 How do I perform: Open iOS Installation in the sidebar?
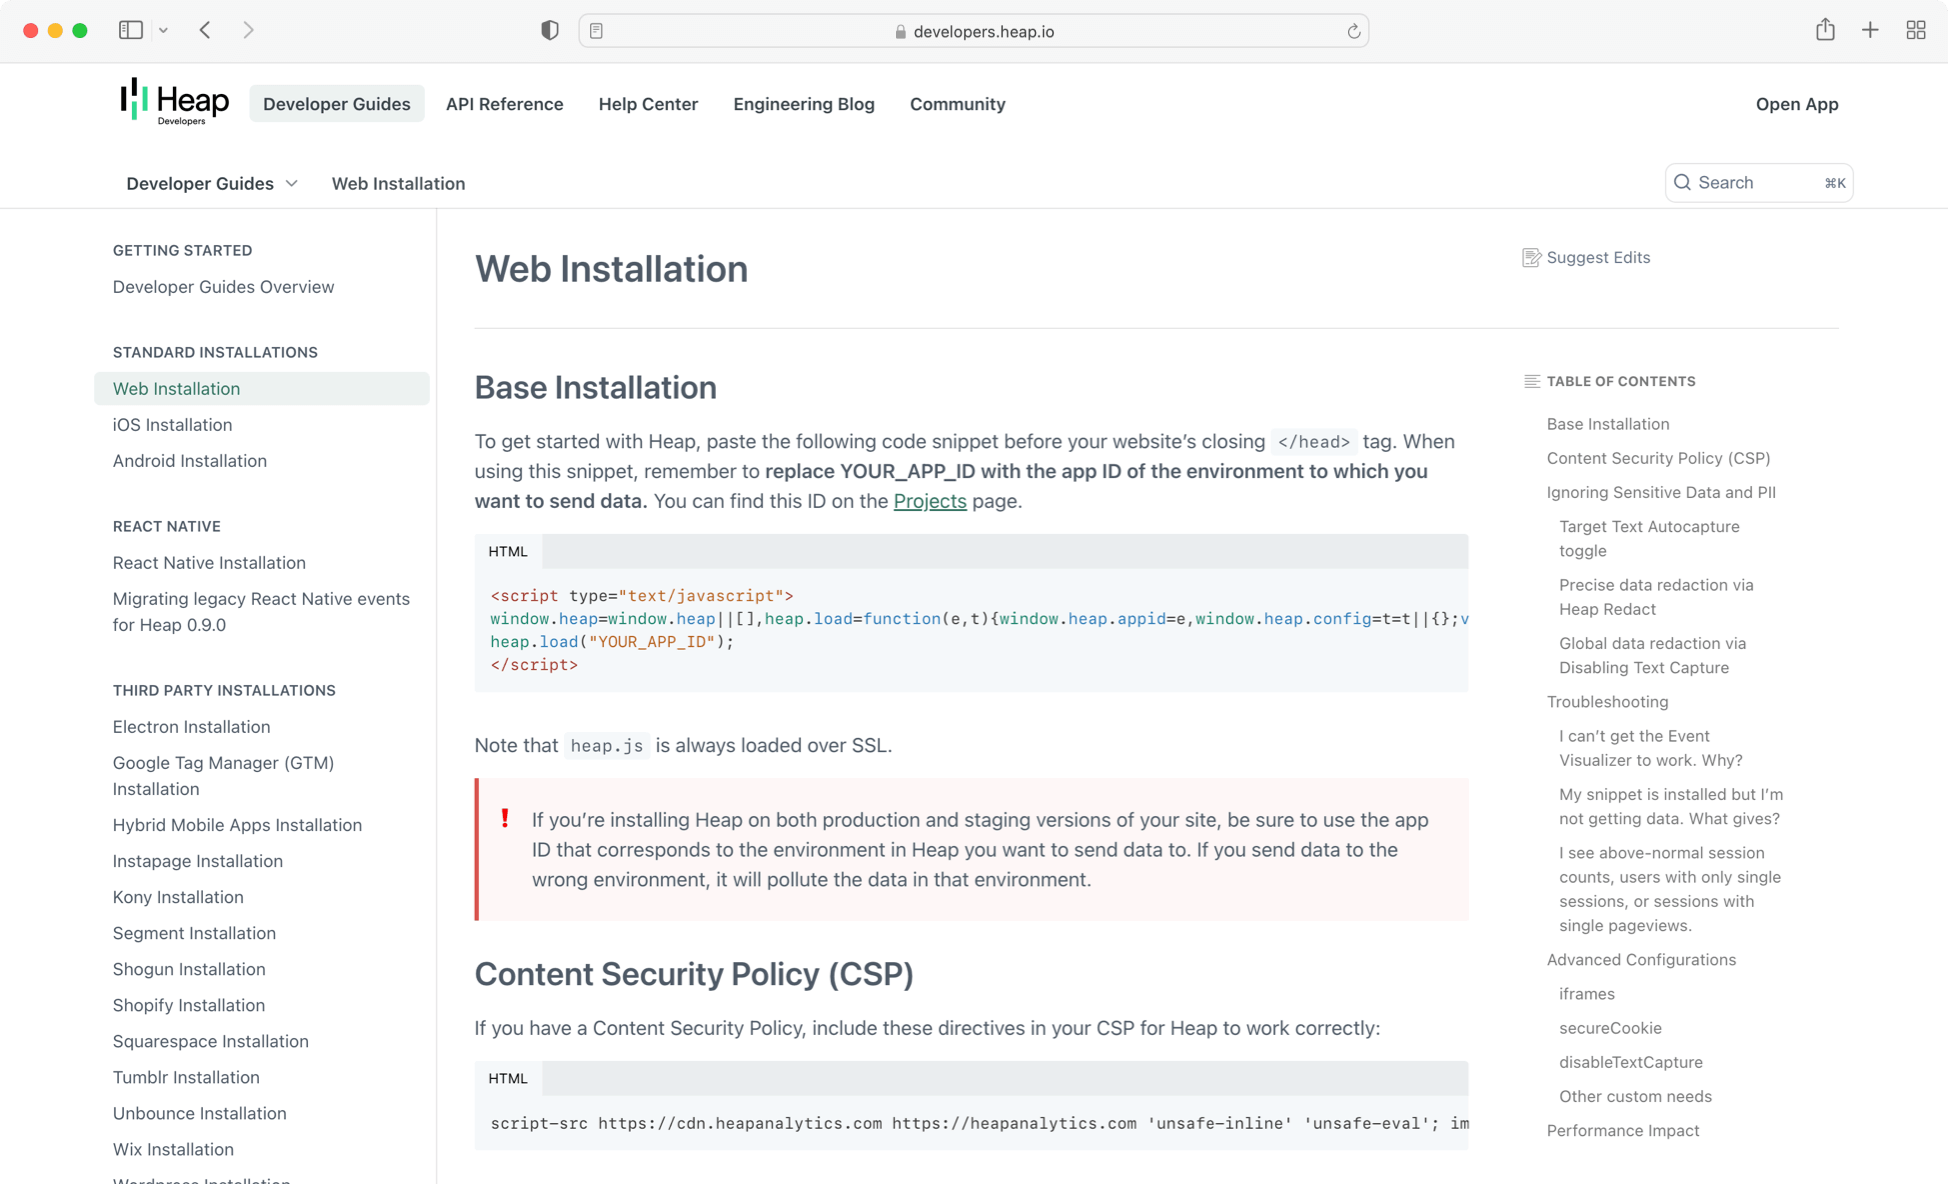pyautogui.click(x=172, y=425)
